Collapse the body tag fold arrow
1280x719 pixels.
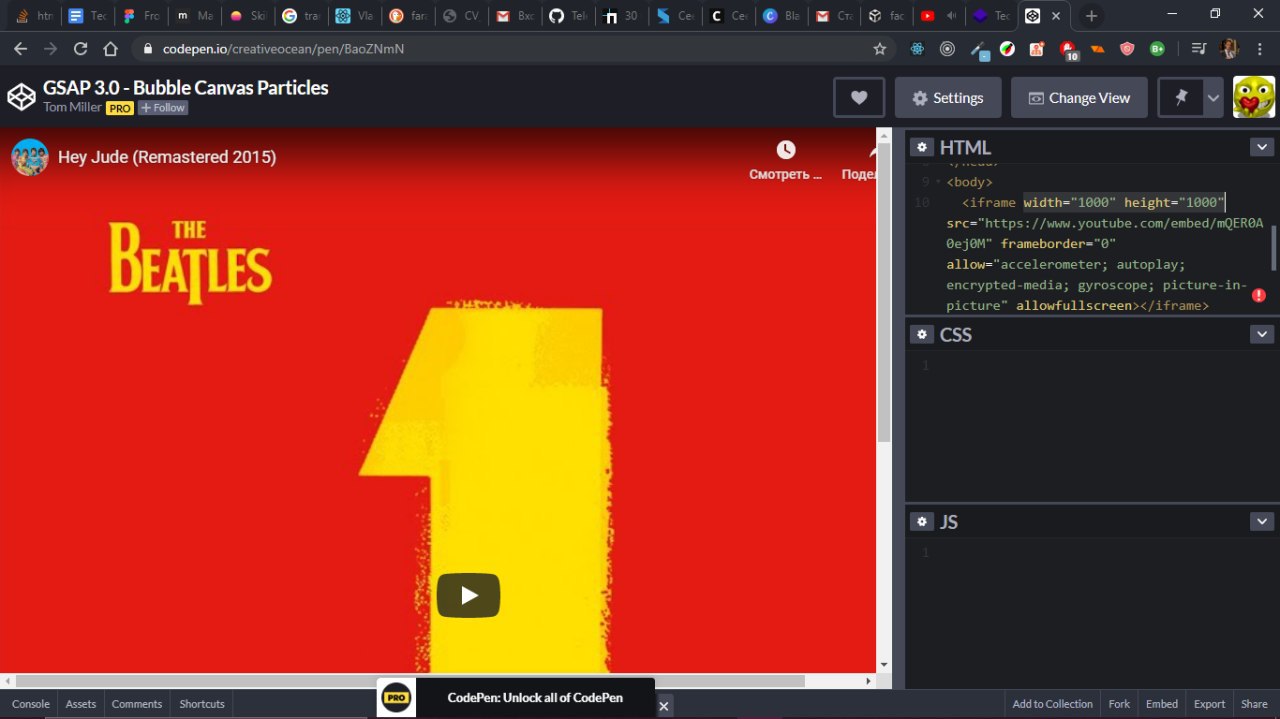pos(937,182)
